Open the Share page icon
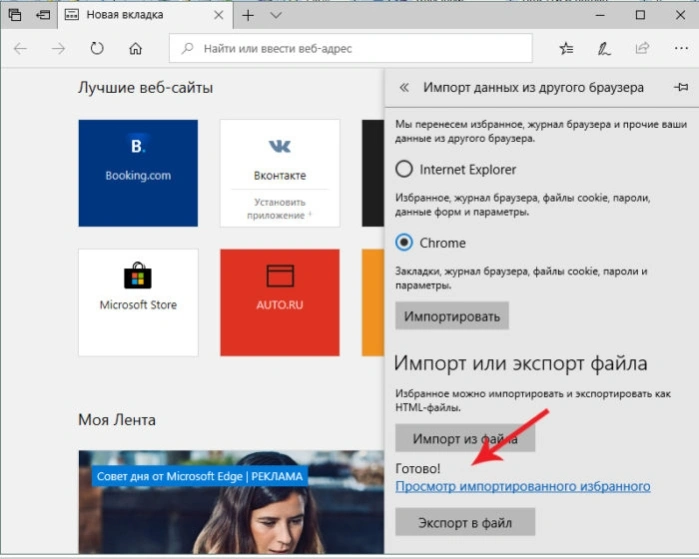The height and width of the screenshot is (559, 699). 642,48
